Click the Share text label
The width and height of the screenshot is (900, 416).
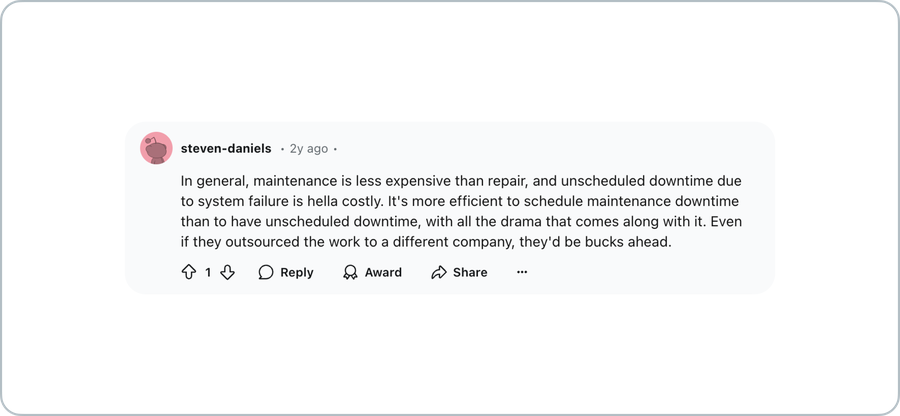470,273
